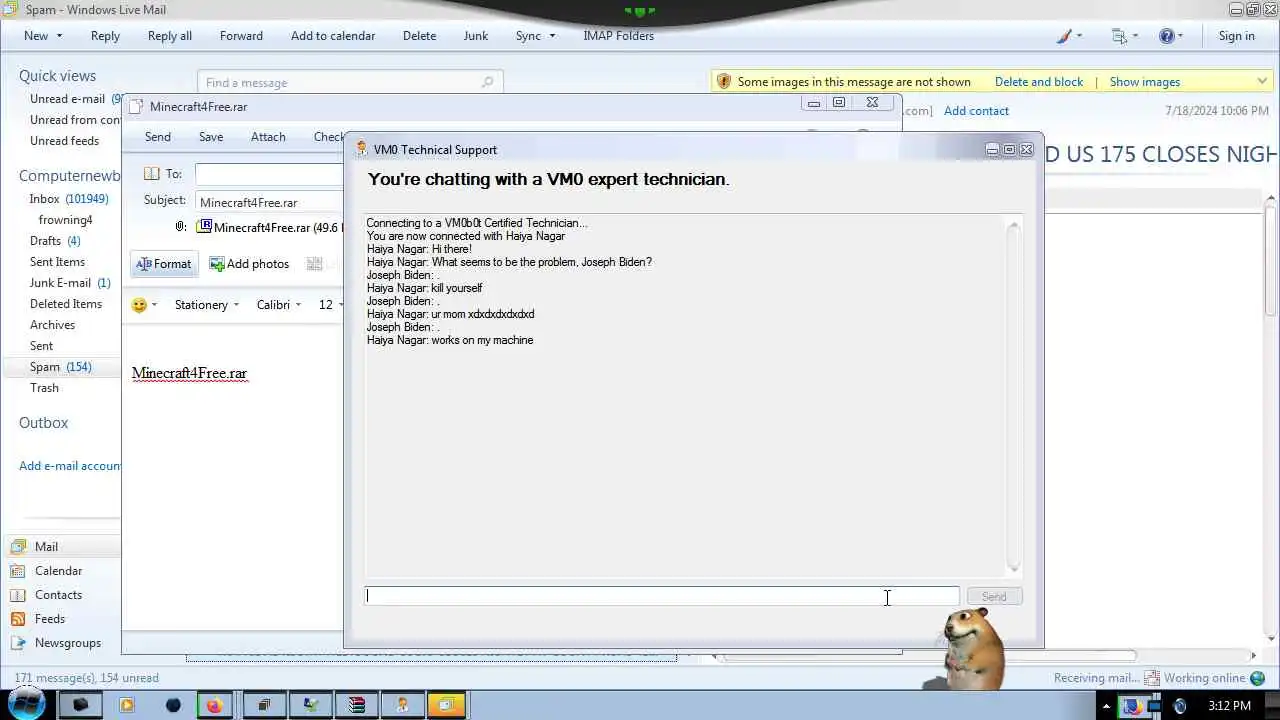Viewport: 1280px width, 720px height.
Task: Click Delete in main toolbar
Action: (419, 36)
